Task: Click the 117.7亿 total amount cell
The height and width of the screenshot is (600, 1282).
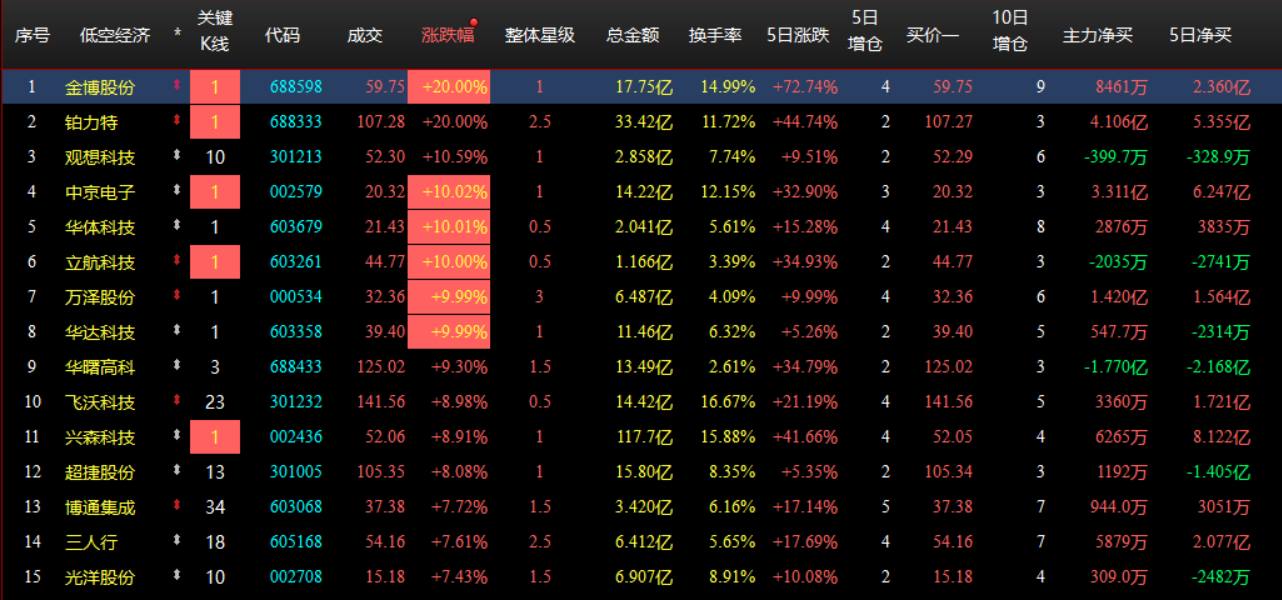Action: [646, 437]
